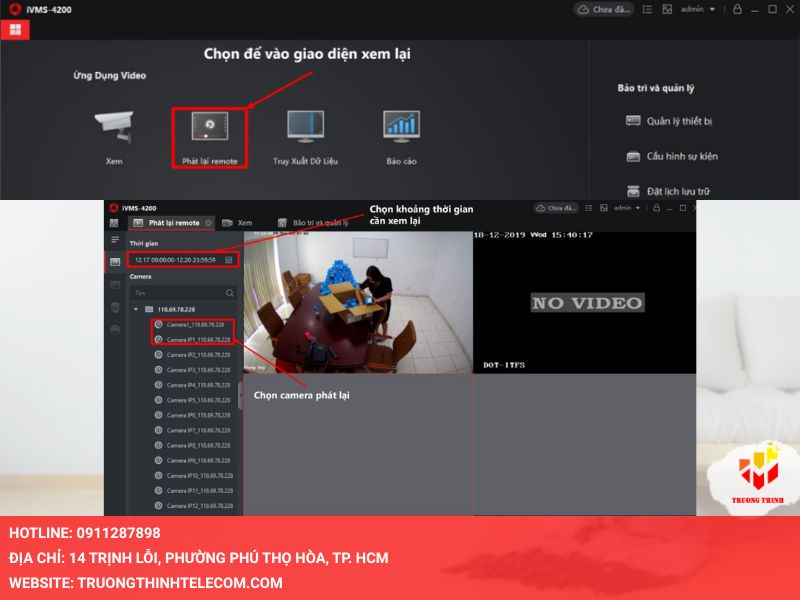Open the calendar icon in Thời gian field

coord(229,260)
